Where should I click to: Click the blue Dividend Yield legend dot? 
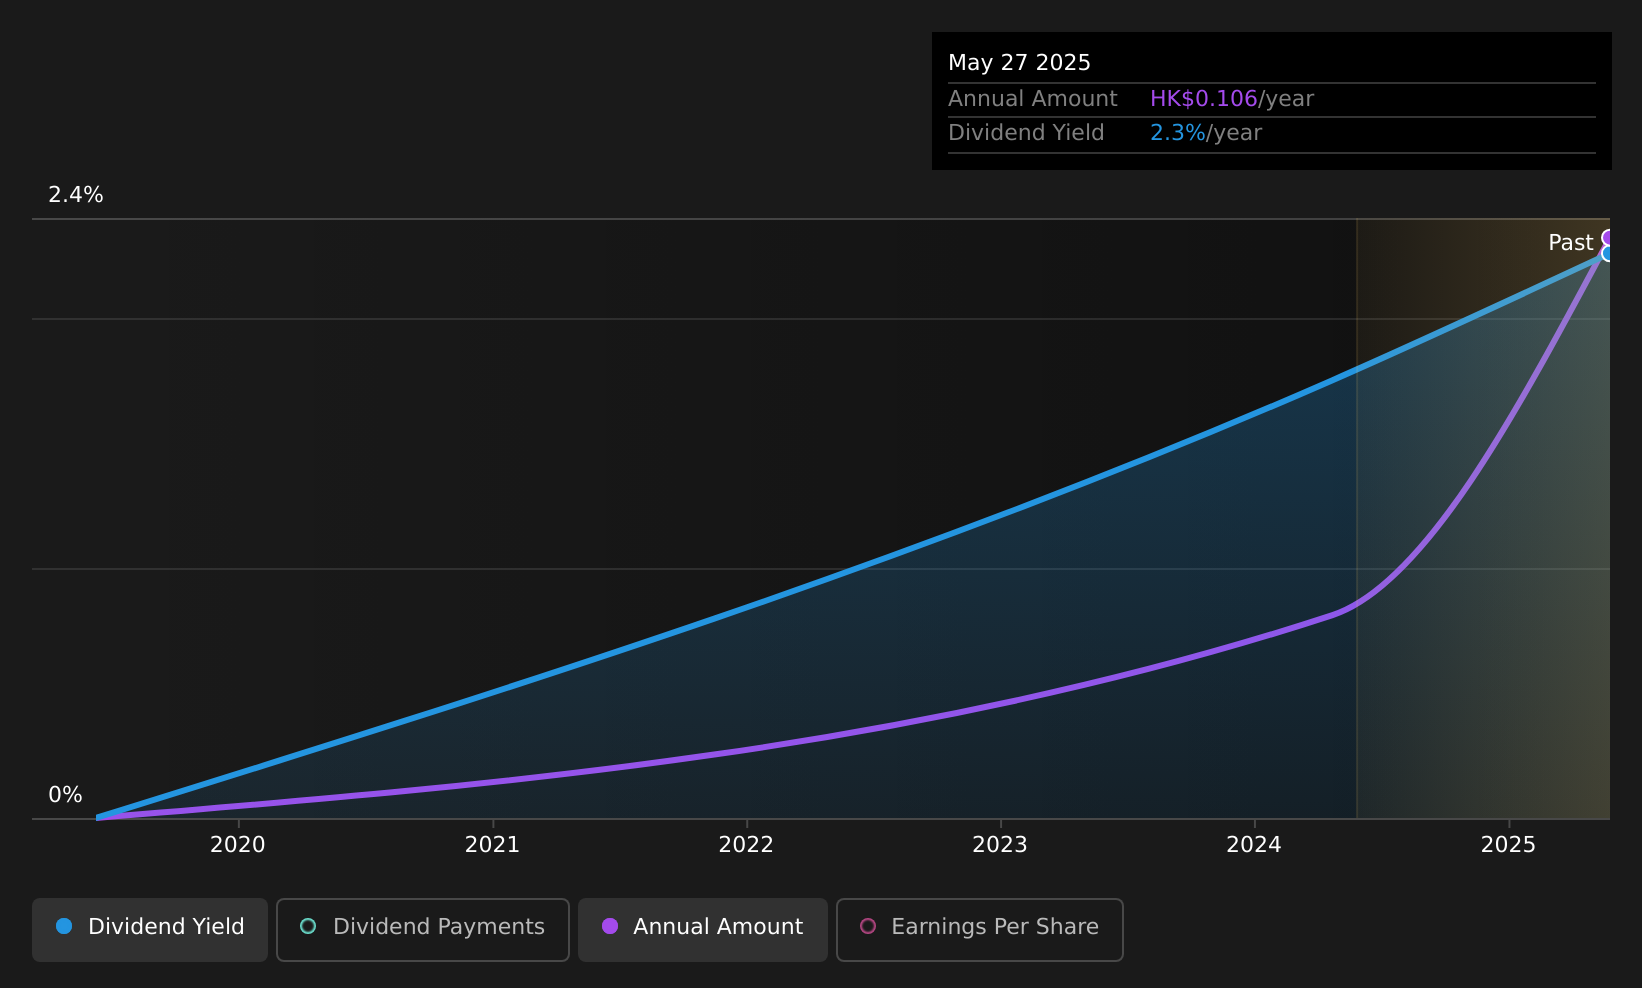coord(64,926)
